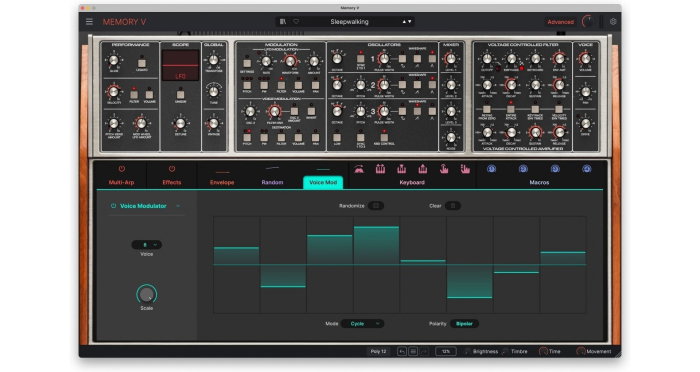
Task: Click the Brightness macro knob in status bar
Action: (467, 351)
